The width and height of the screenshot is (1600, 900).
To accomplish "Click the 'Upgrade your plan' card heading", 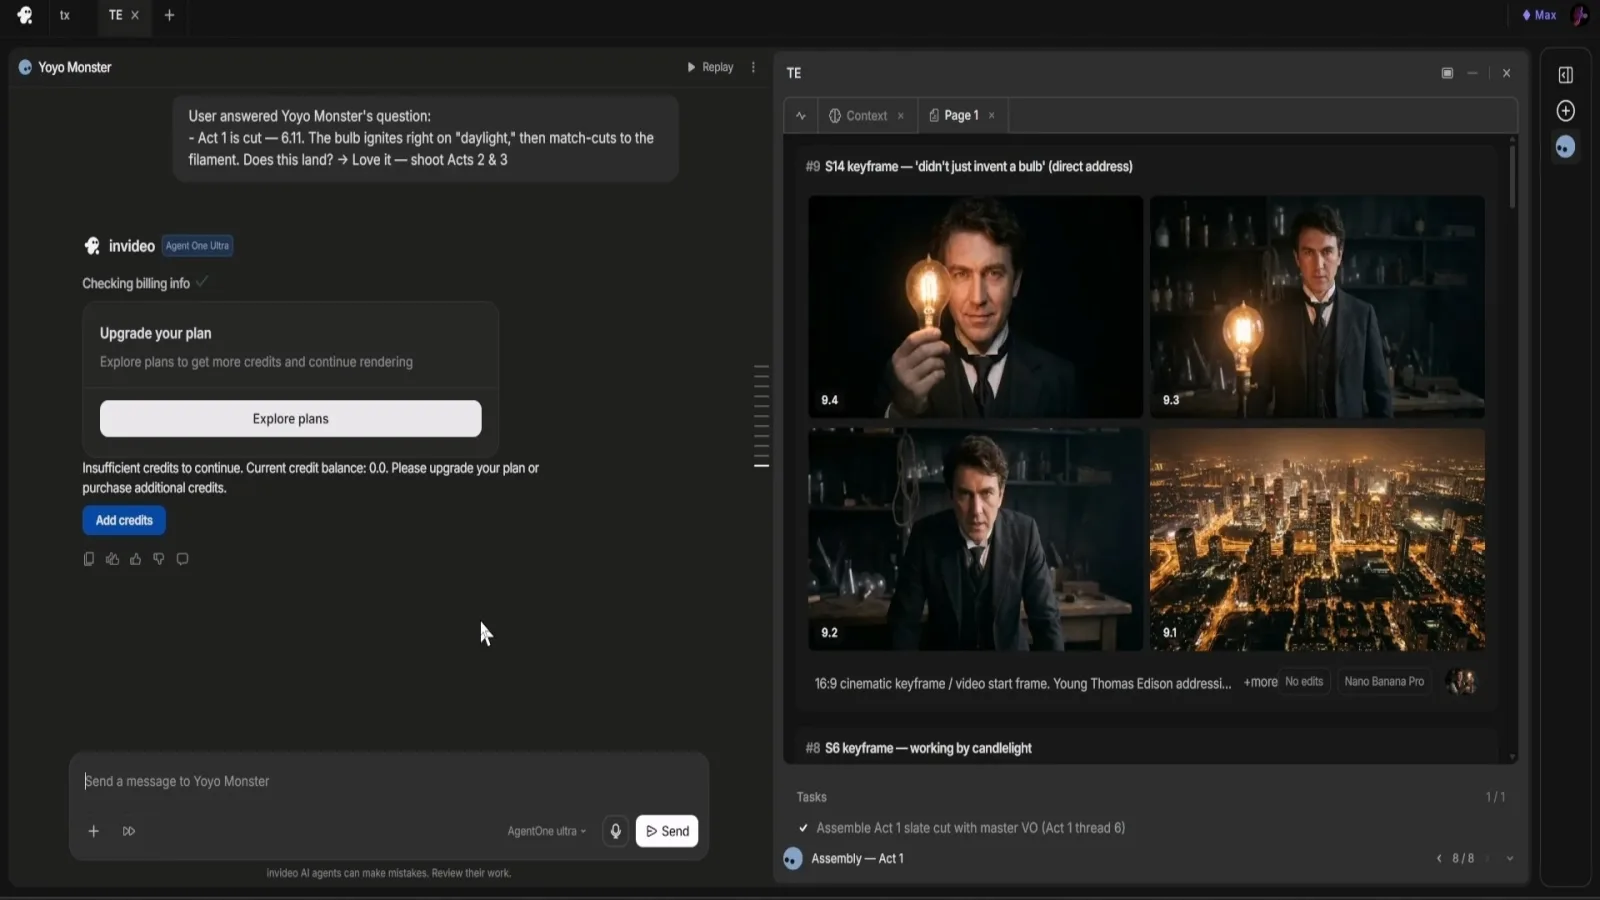I will point(155,333).
